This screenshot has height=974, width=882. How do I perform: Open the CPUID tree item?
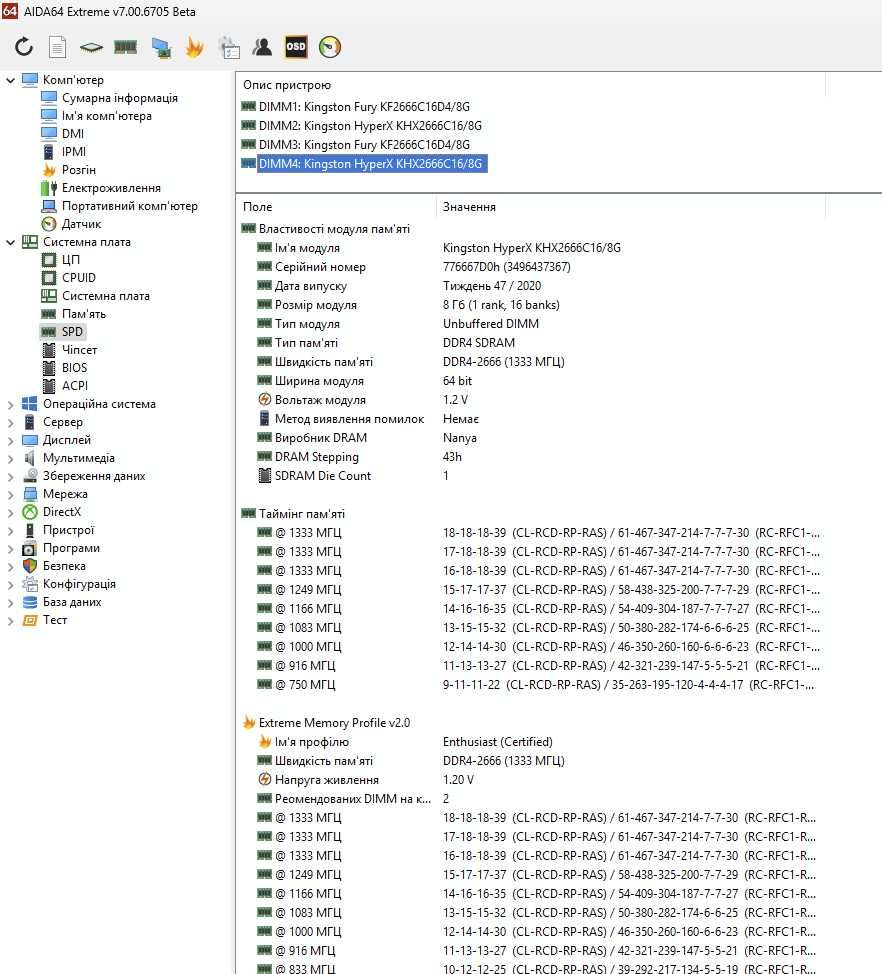(x=78, y=278)
